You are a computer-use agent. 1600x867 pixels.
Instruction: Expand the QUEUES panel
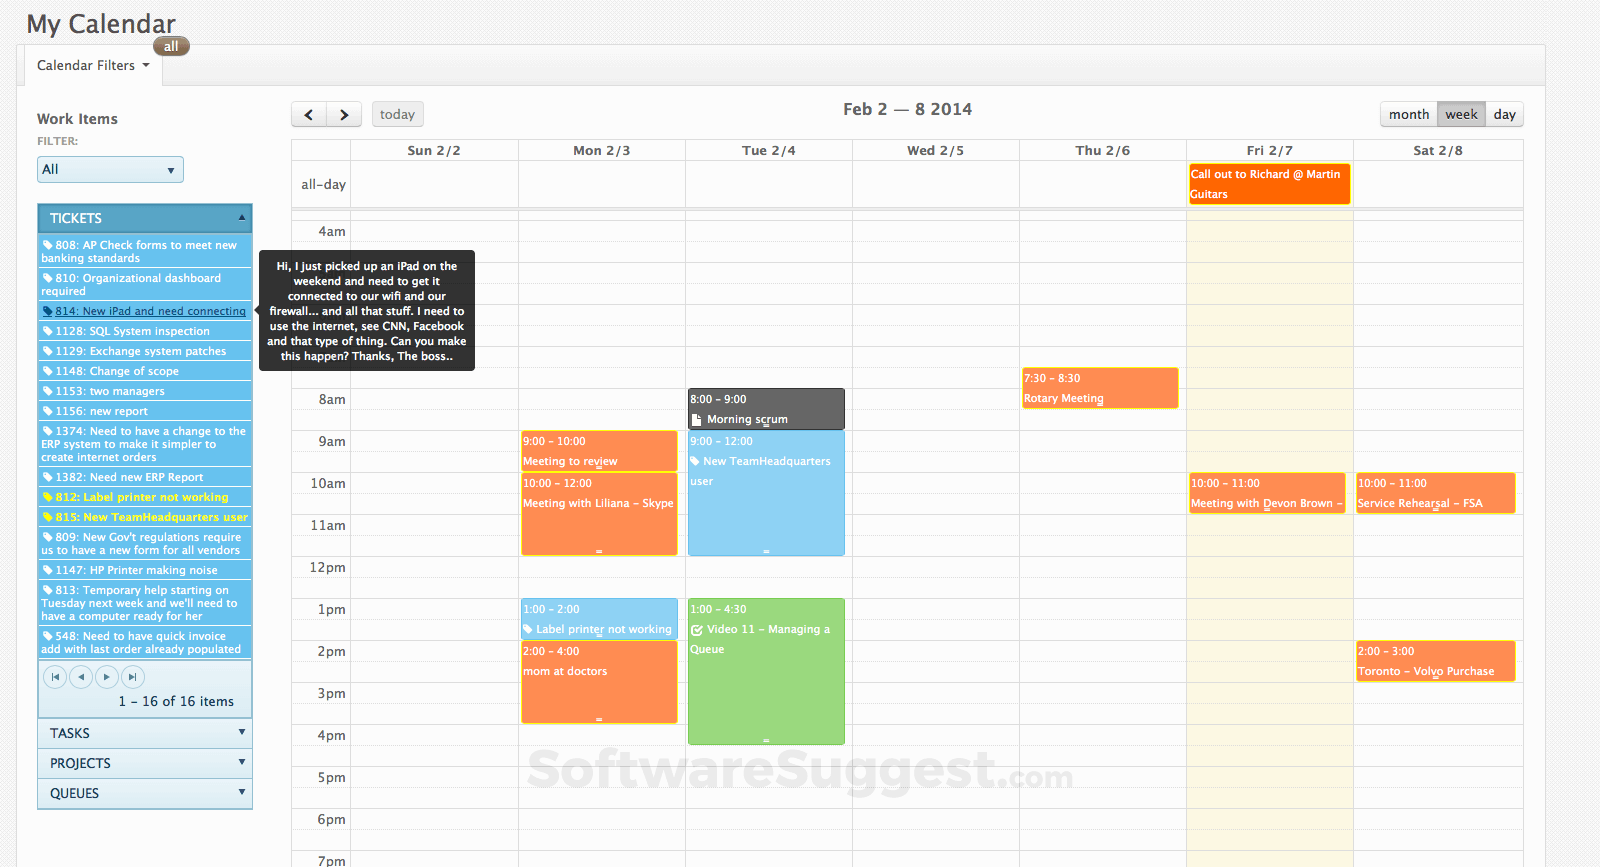click(145, 793)
